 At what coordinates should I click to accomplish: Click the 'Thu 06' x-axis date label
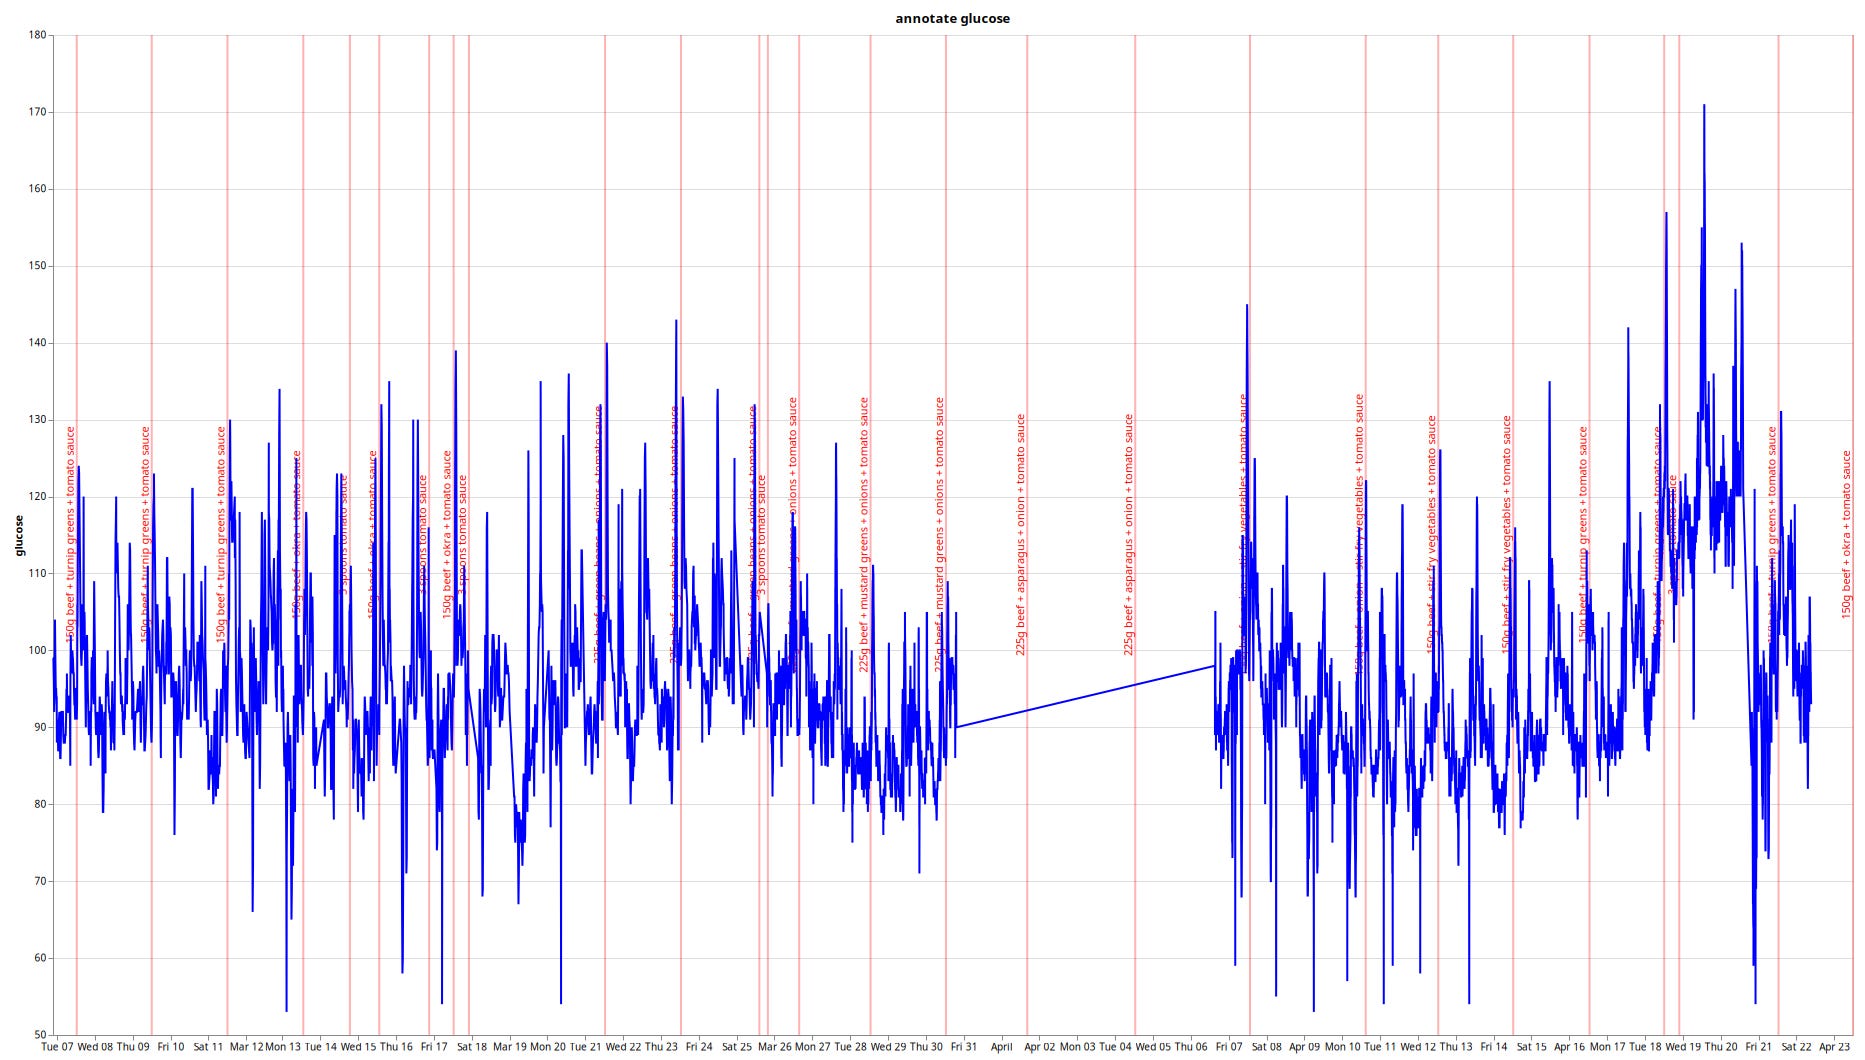click(1191, 1048)
